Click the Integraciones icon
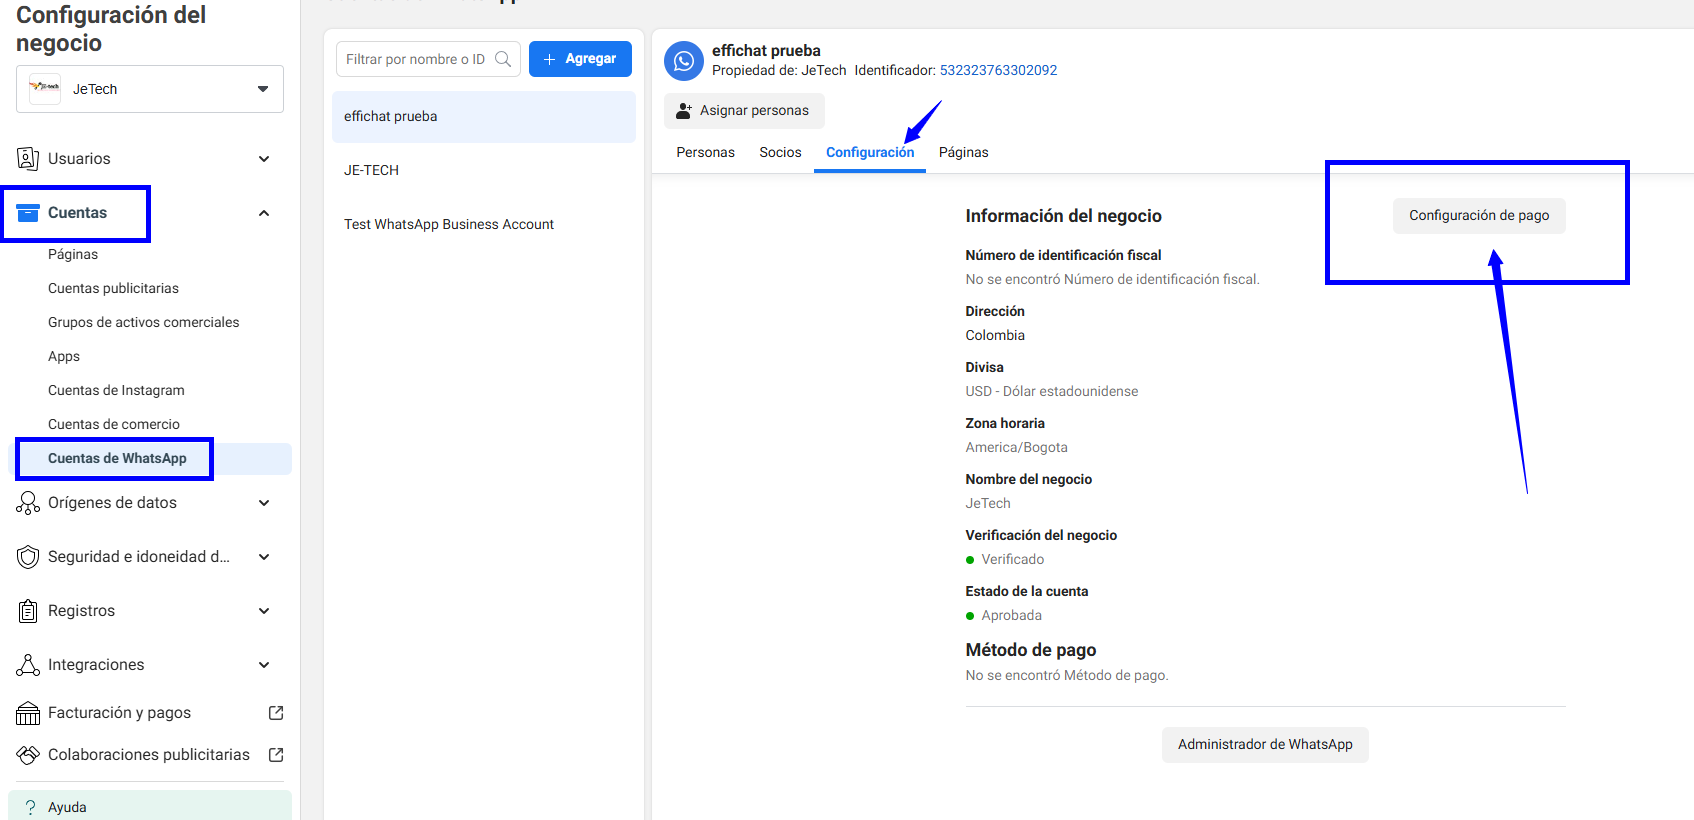Image resolution: width=1694 pixels, height=820 pixels. (x=28, y=665)
